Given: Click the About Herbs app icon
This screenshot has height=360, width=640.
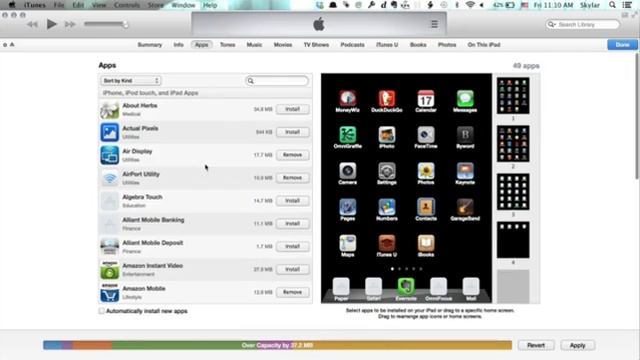Looking at the screenshot, I should tap(109, 110).
